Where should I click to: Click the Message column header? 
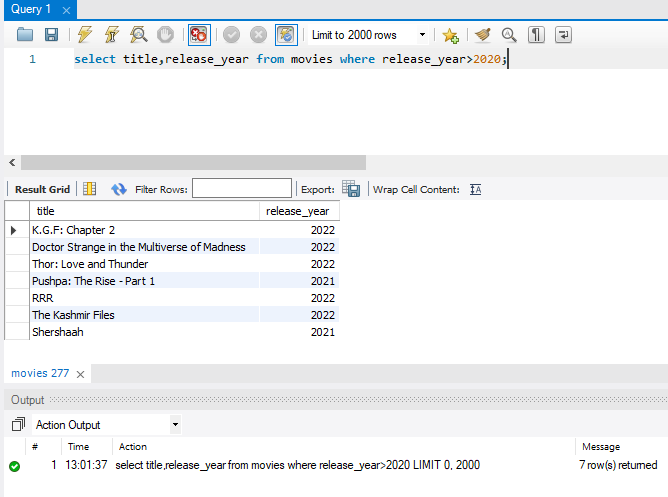tap(601, 446)
